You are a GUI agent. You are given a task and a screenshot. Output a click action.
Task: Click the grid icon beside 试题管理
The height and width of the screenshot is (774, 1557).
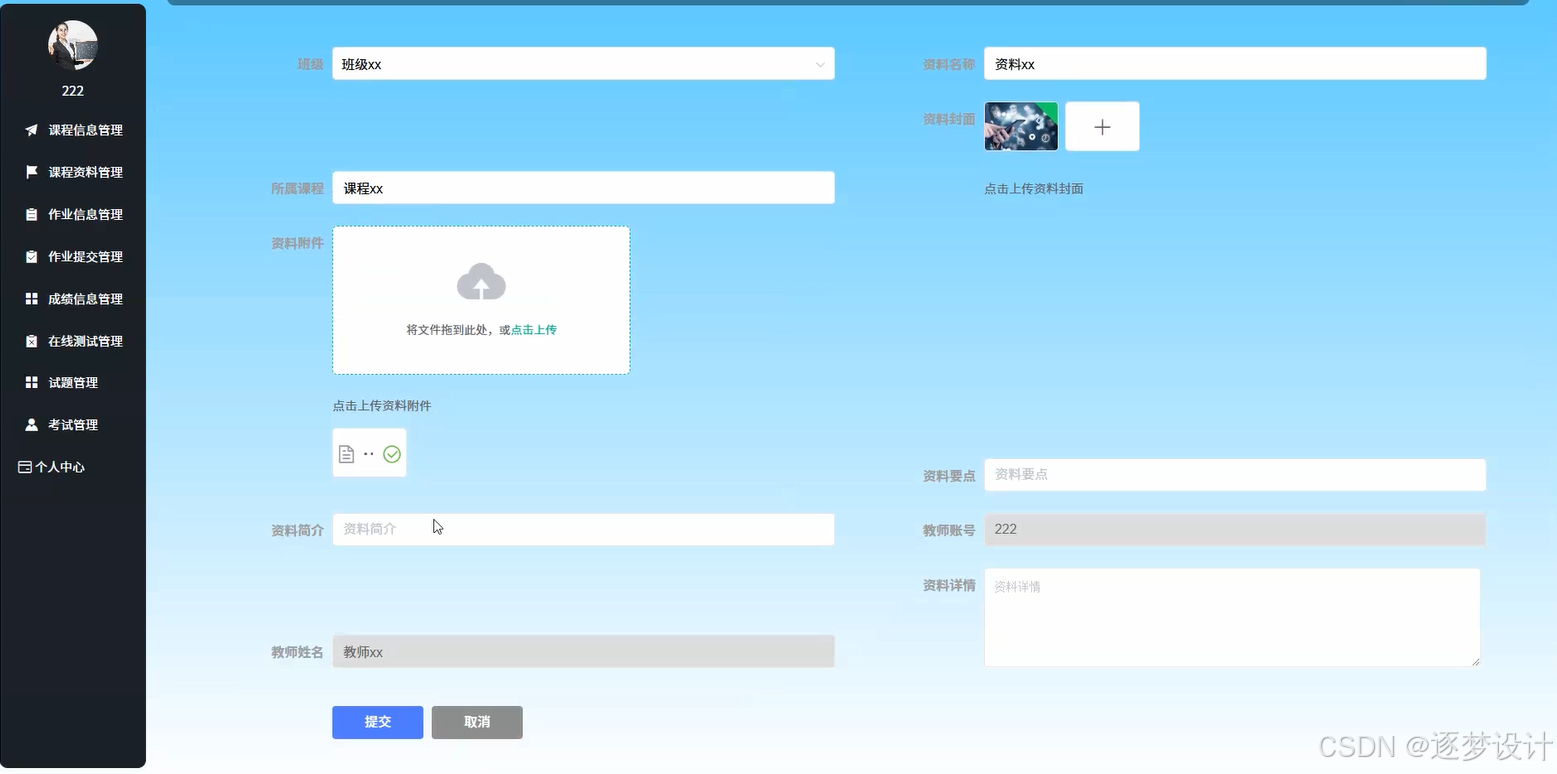(31, 383)
